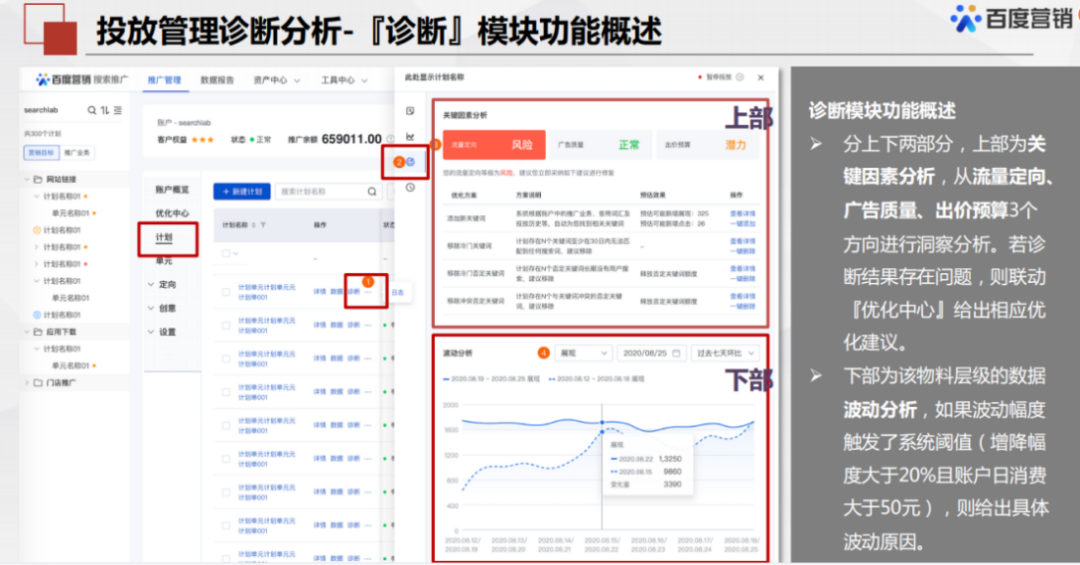Open the clock history icon in panel sidebar
Image resolution: width=1080 pixels, height=565 pixels.
pyautogui.click(x=411, y=187)
